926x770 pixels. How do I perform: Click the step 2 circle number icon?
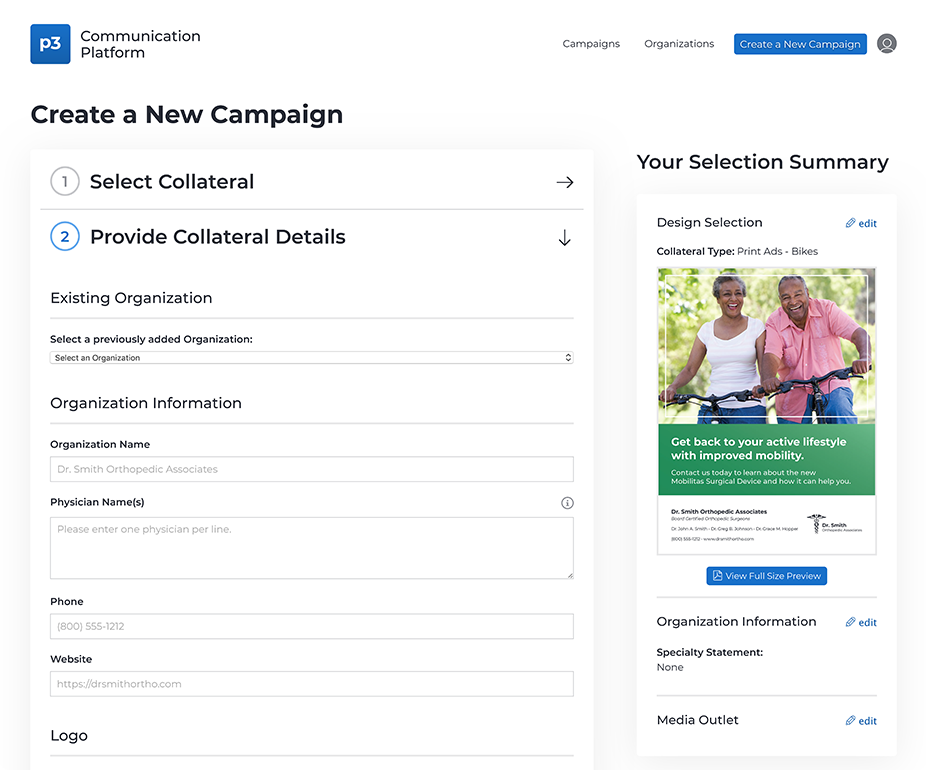tap(65, 236)
